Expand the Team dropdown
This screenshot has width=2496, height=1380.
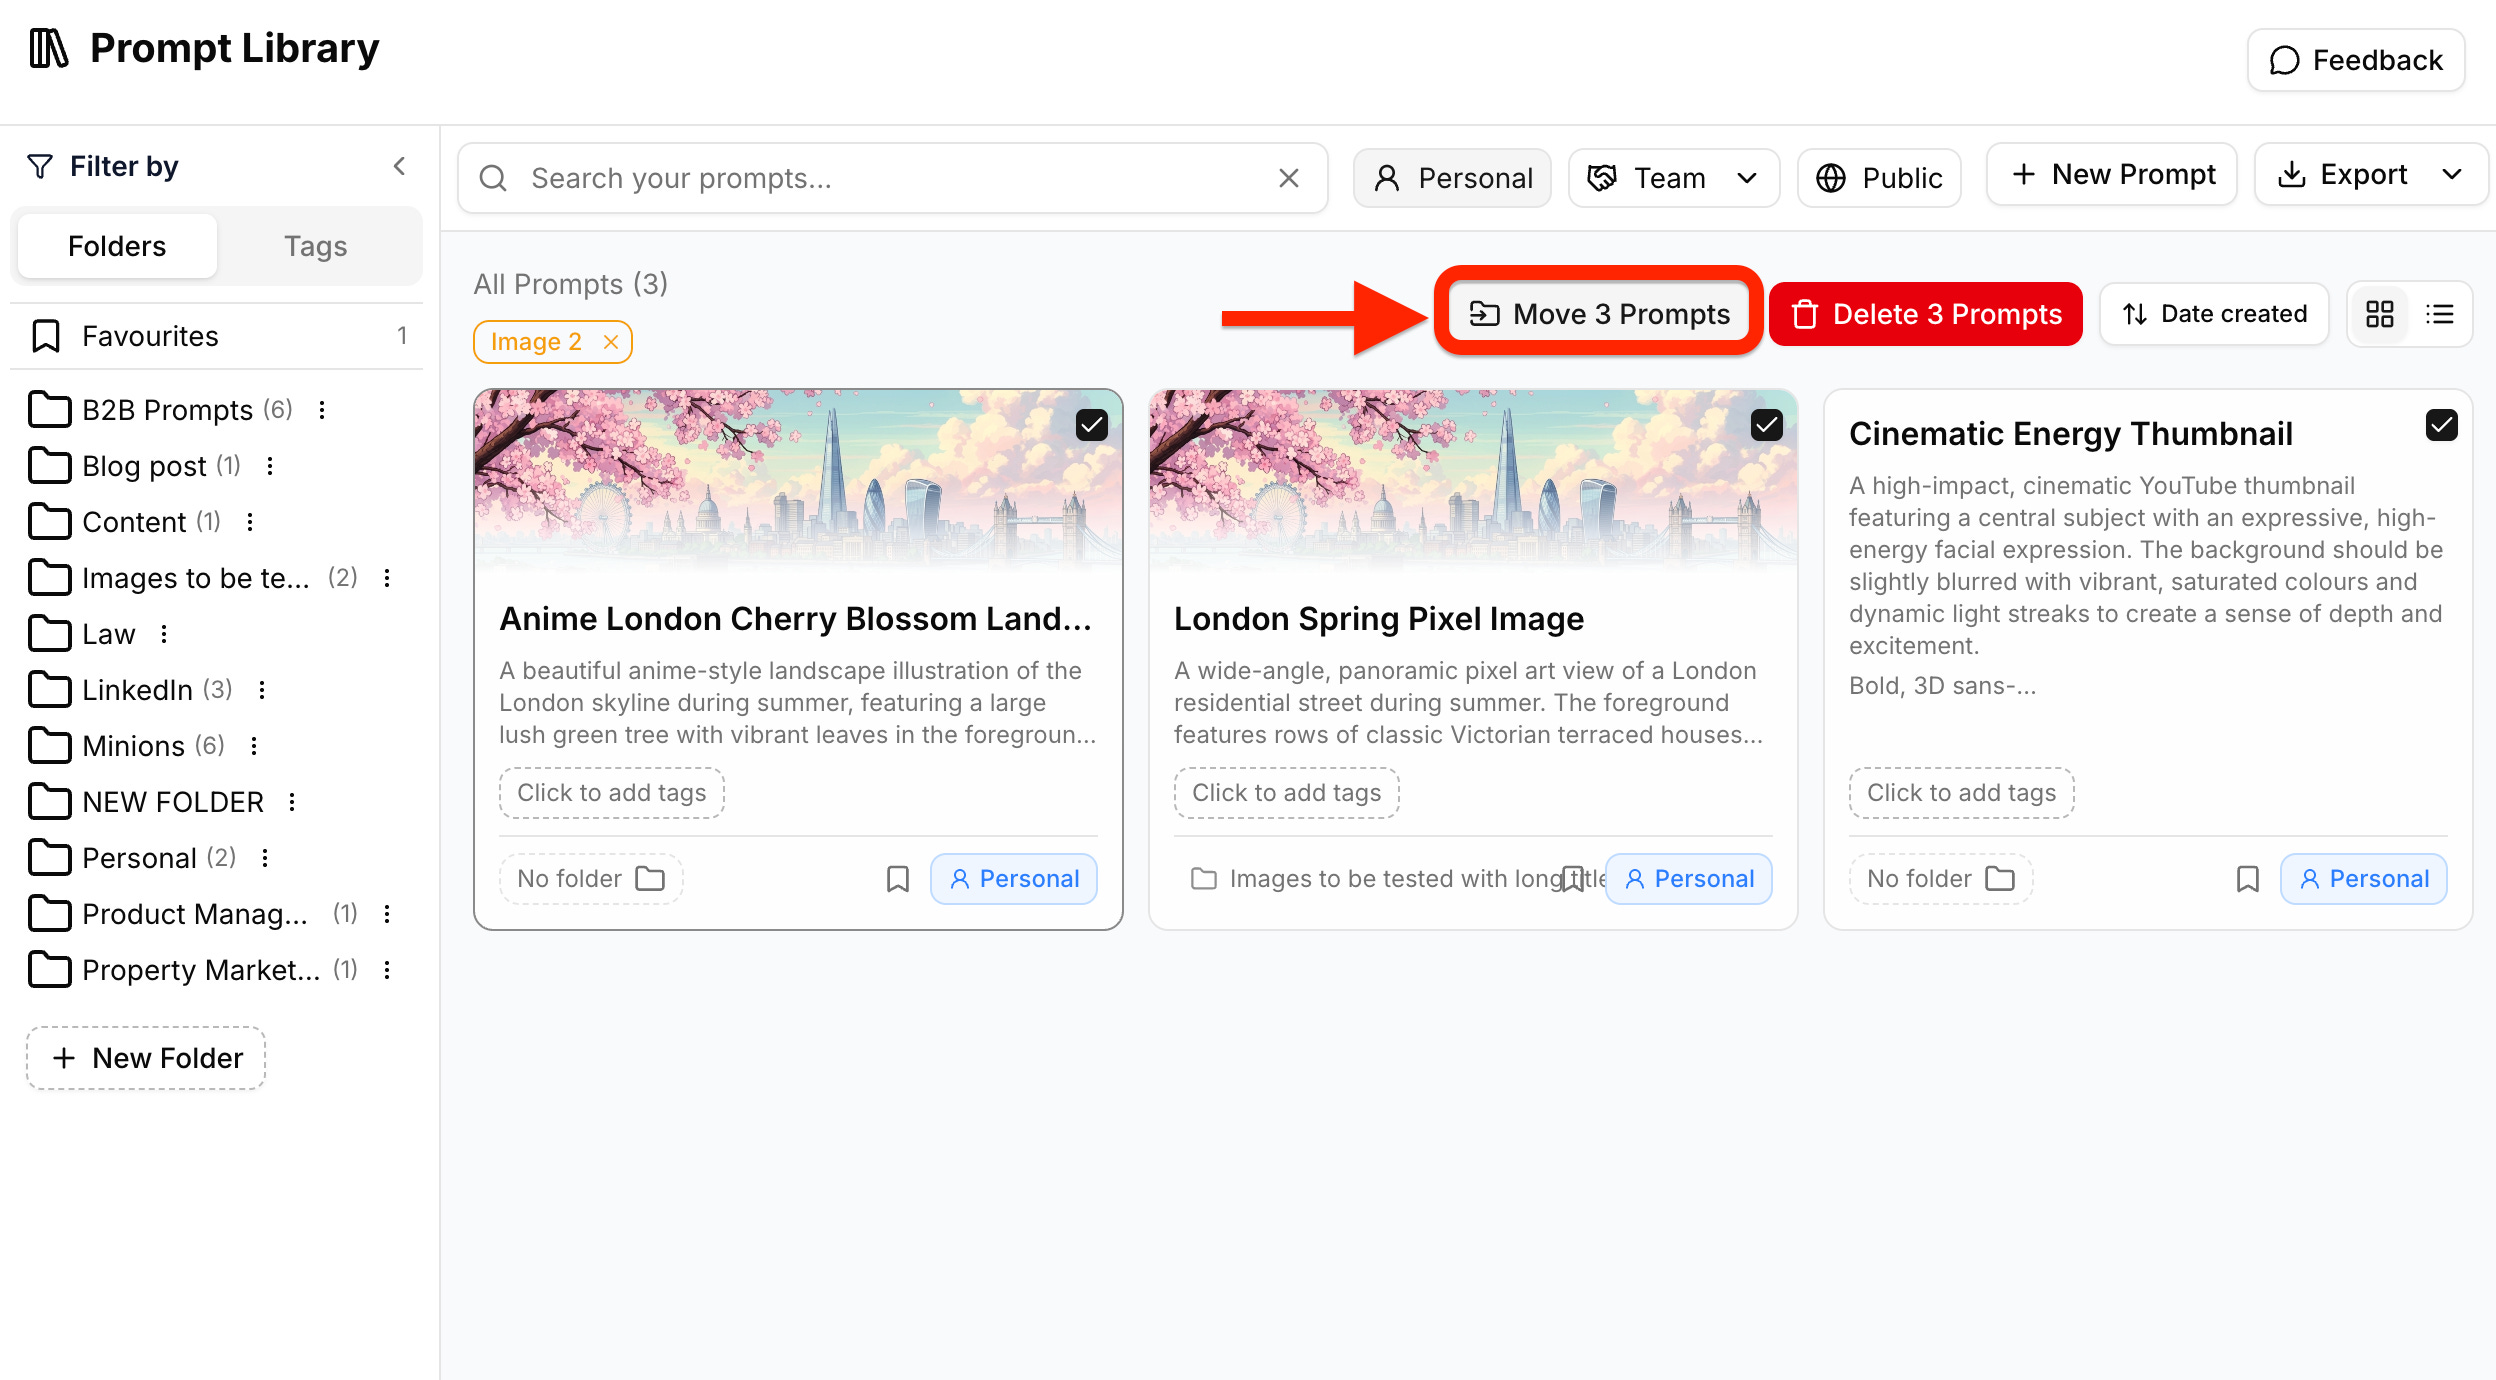1674,178
